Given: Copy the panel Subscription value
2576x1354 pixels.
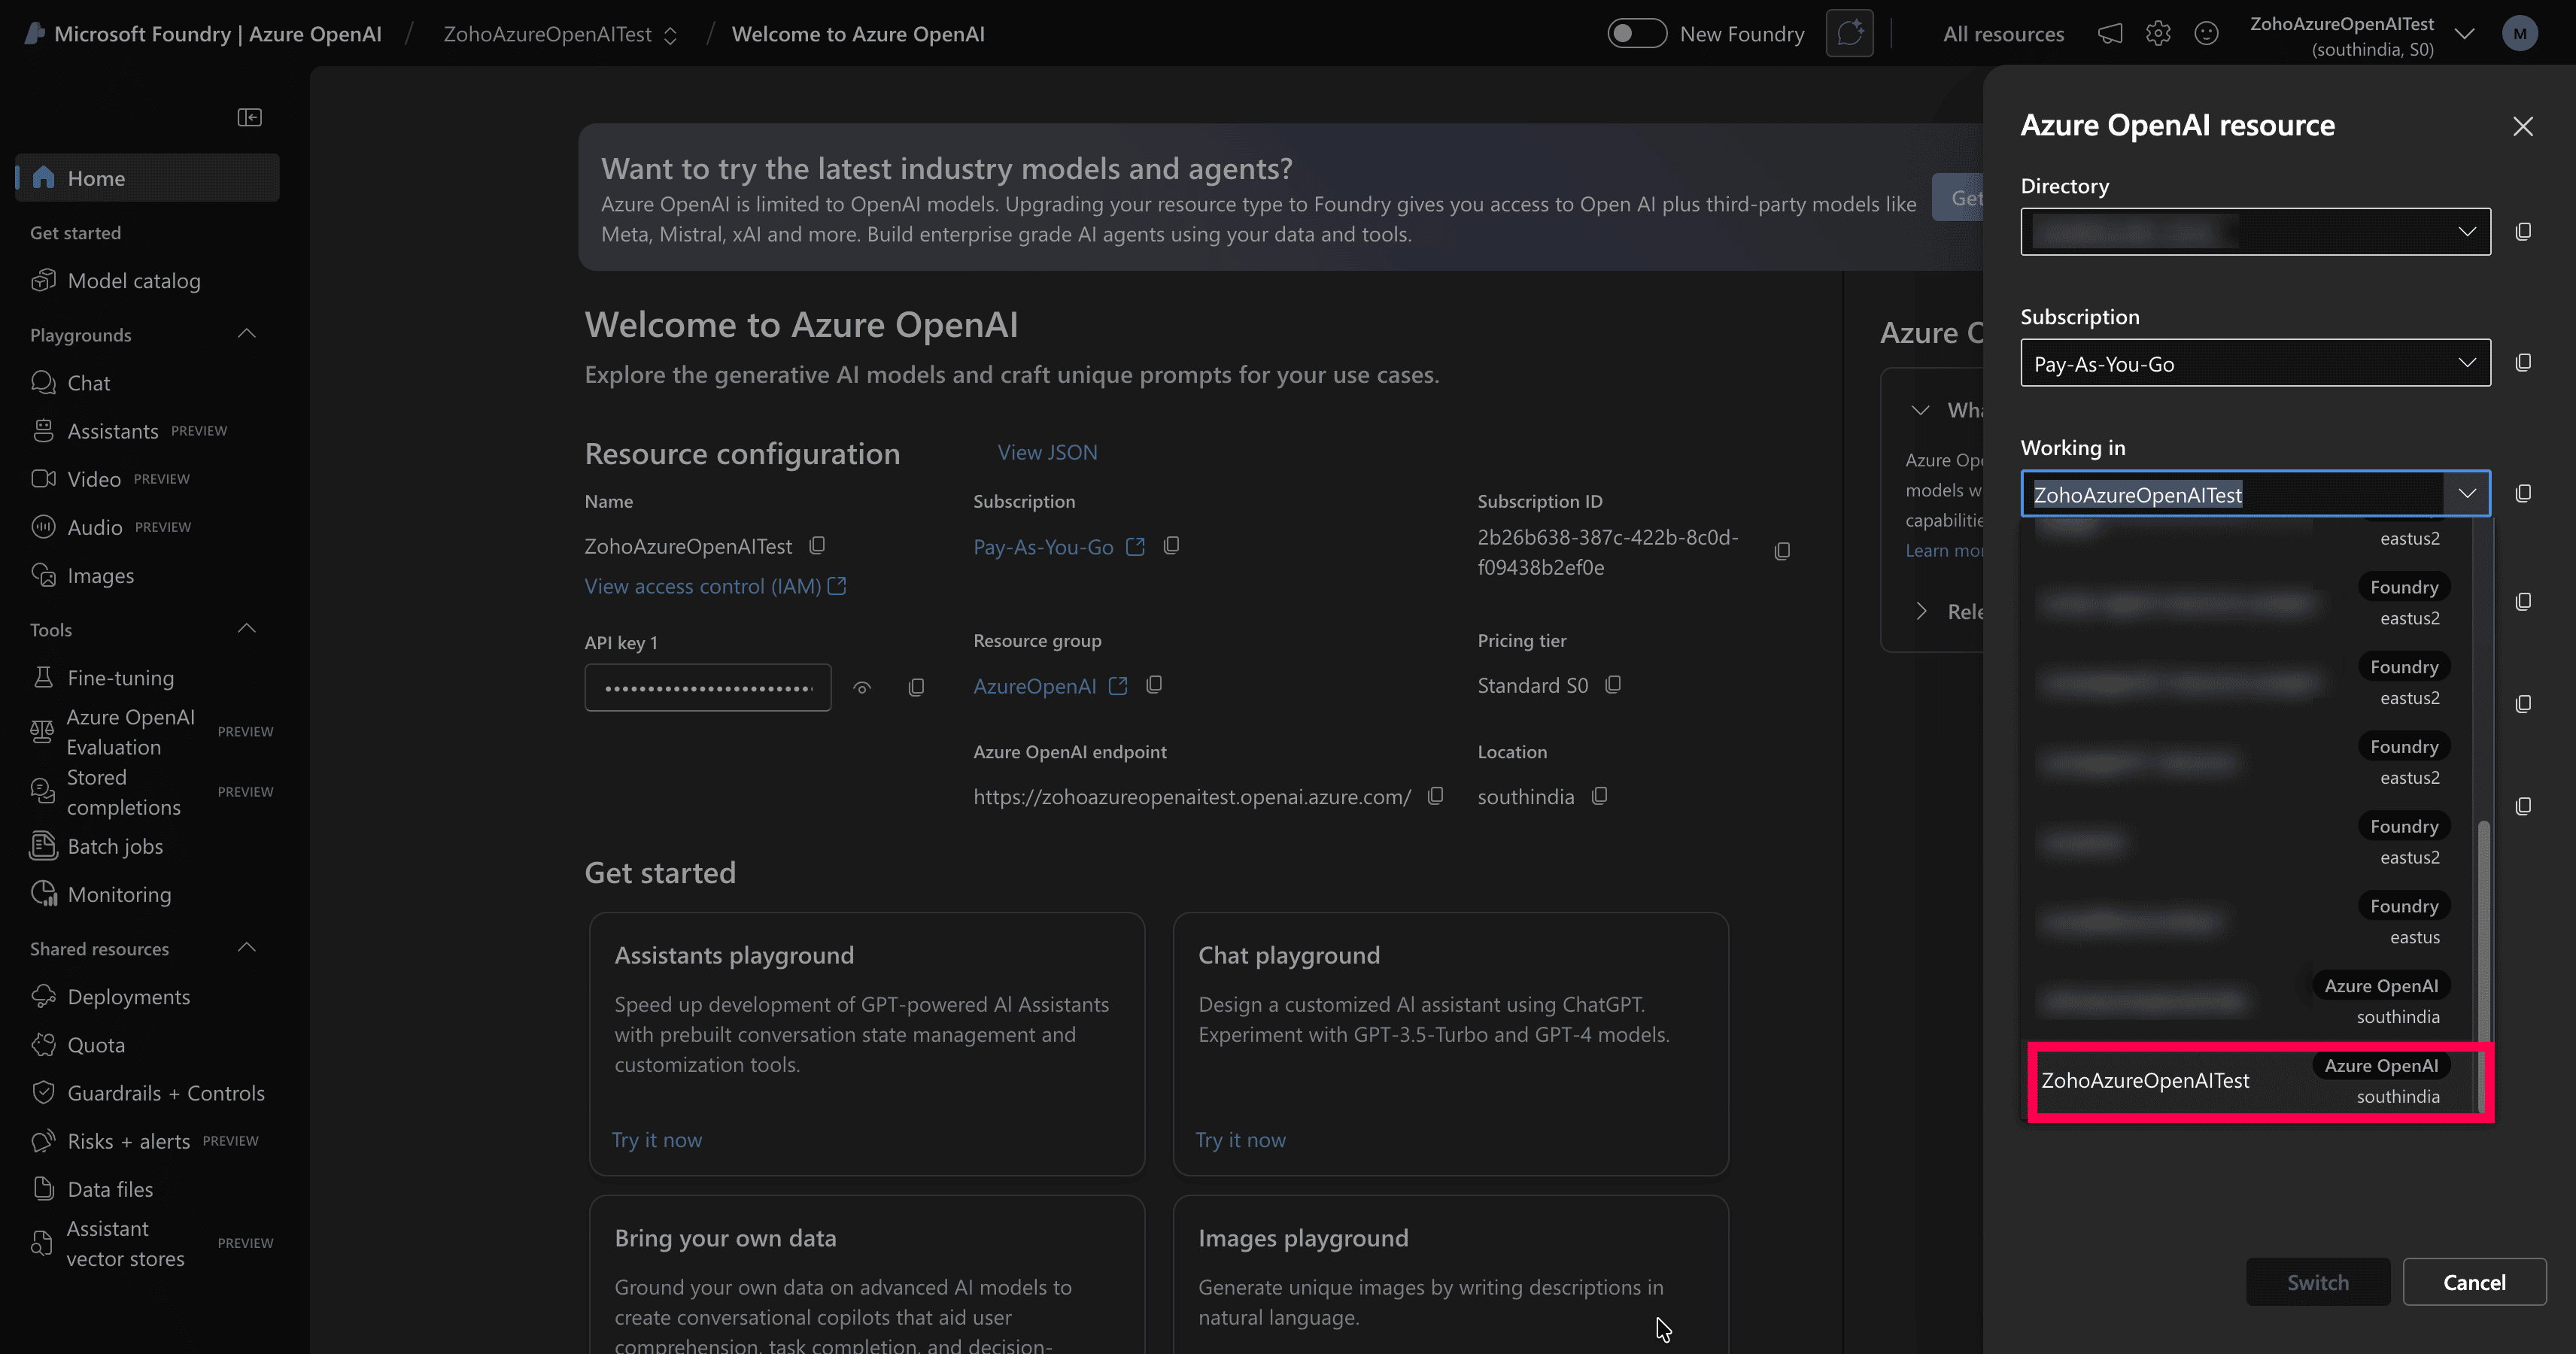Looking at the screenshot, I should [2523, 363].
